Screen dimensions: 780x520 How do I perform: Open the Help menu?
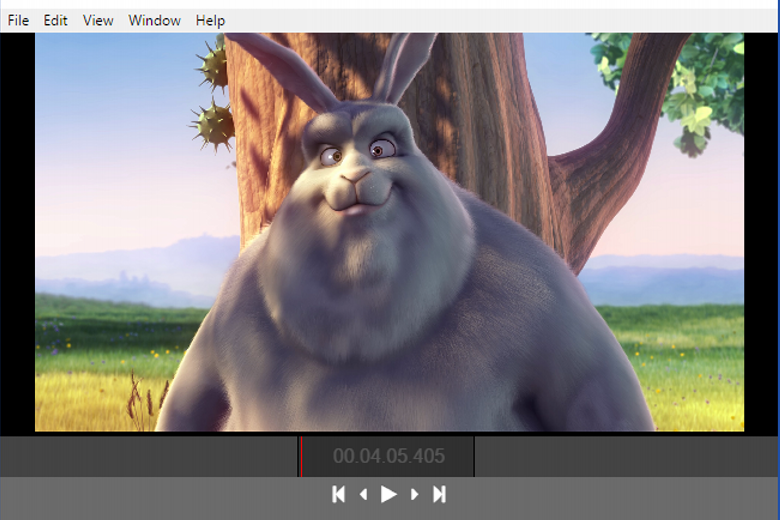[210, 20]
